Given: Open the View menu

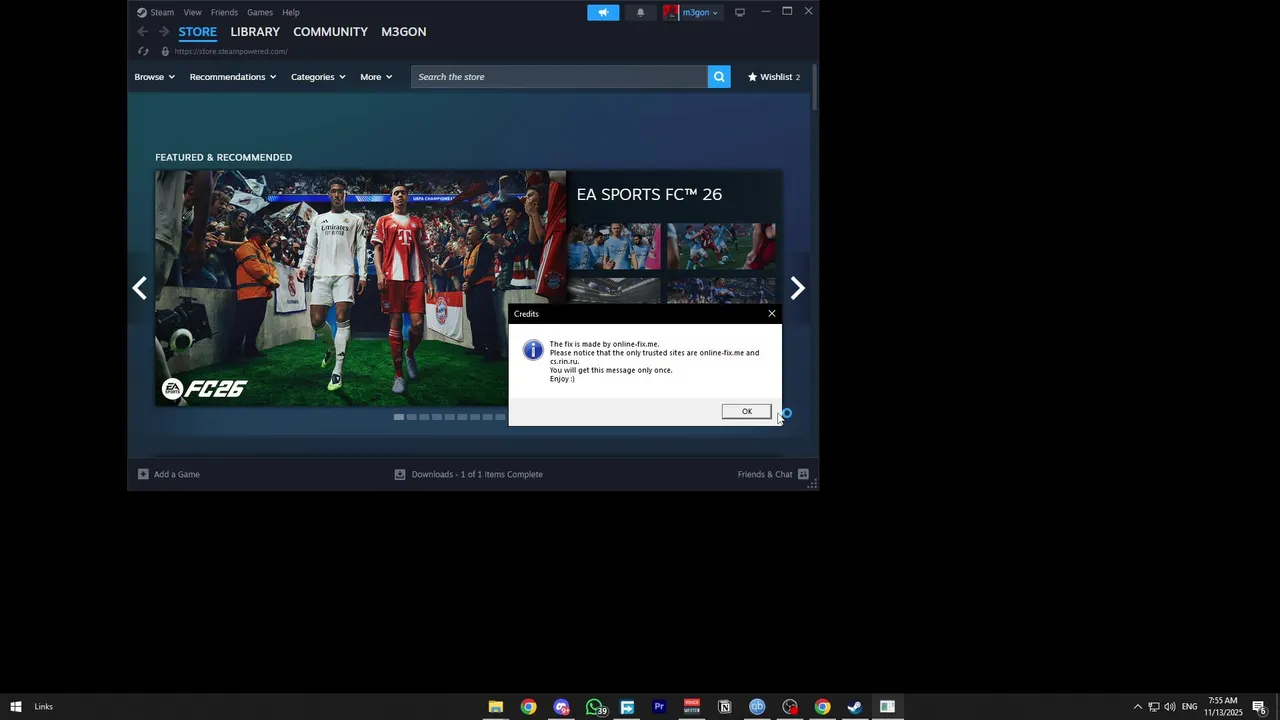Looking at the screenshot, I should click(192, 12).
